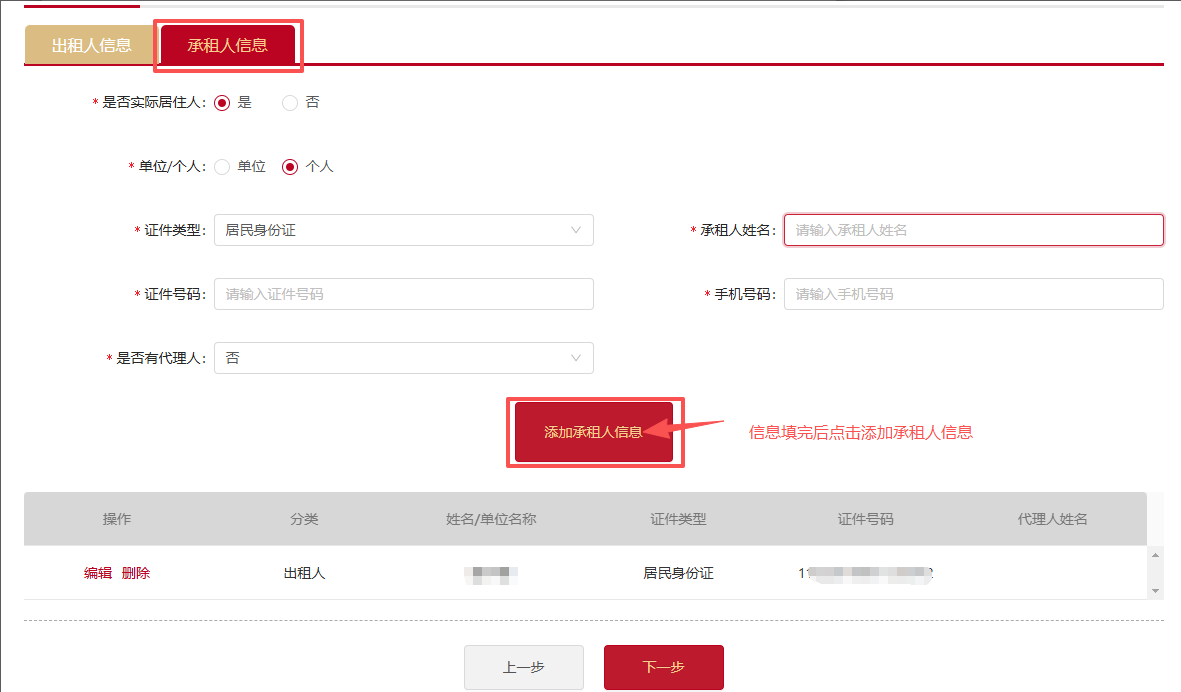The height and width of the screenshot is (692, 1181).
Task: Go back with the 上一步 button
Action: (x=524, y=667)
